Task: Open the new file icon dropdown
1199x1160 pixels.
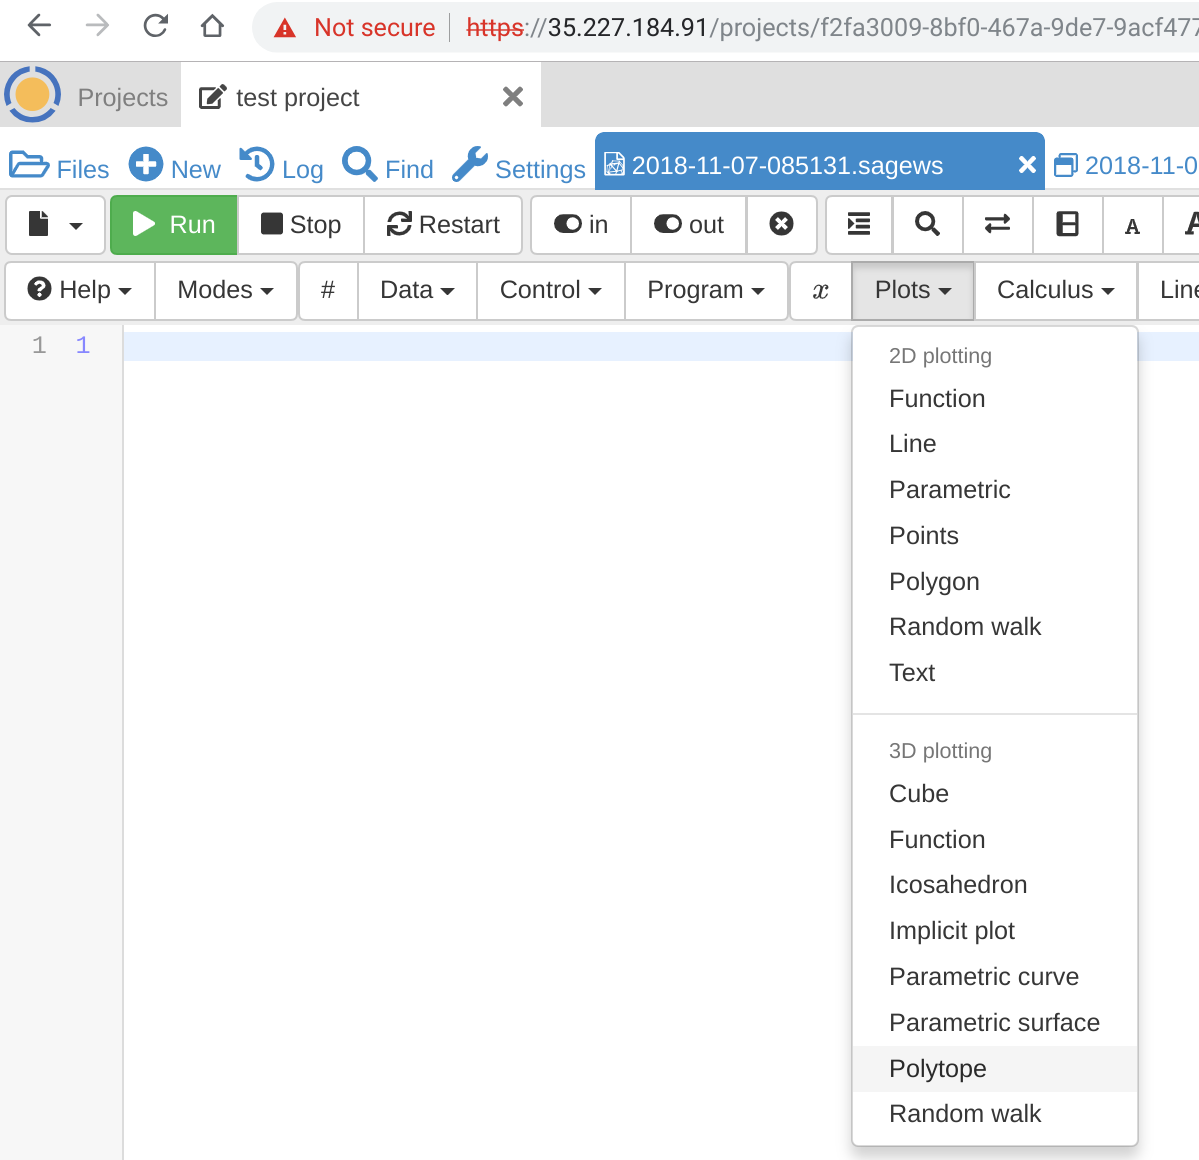Action: click(56, 225)
